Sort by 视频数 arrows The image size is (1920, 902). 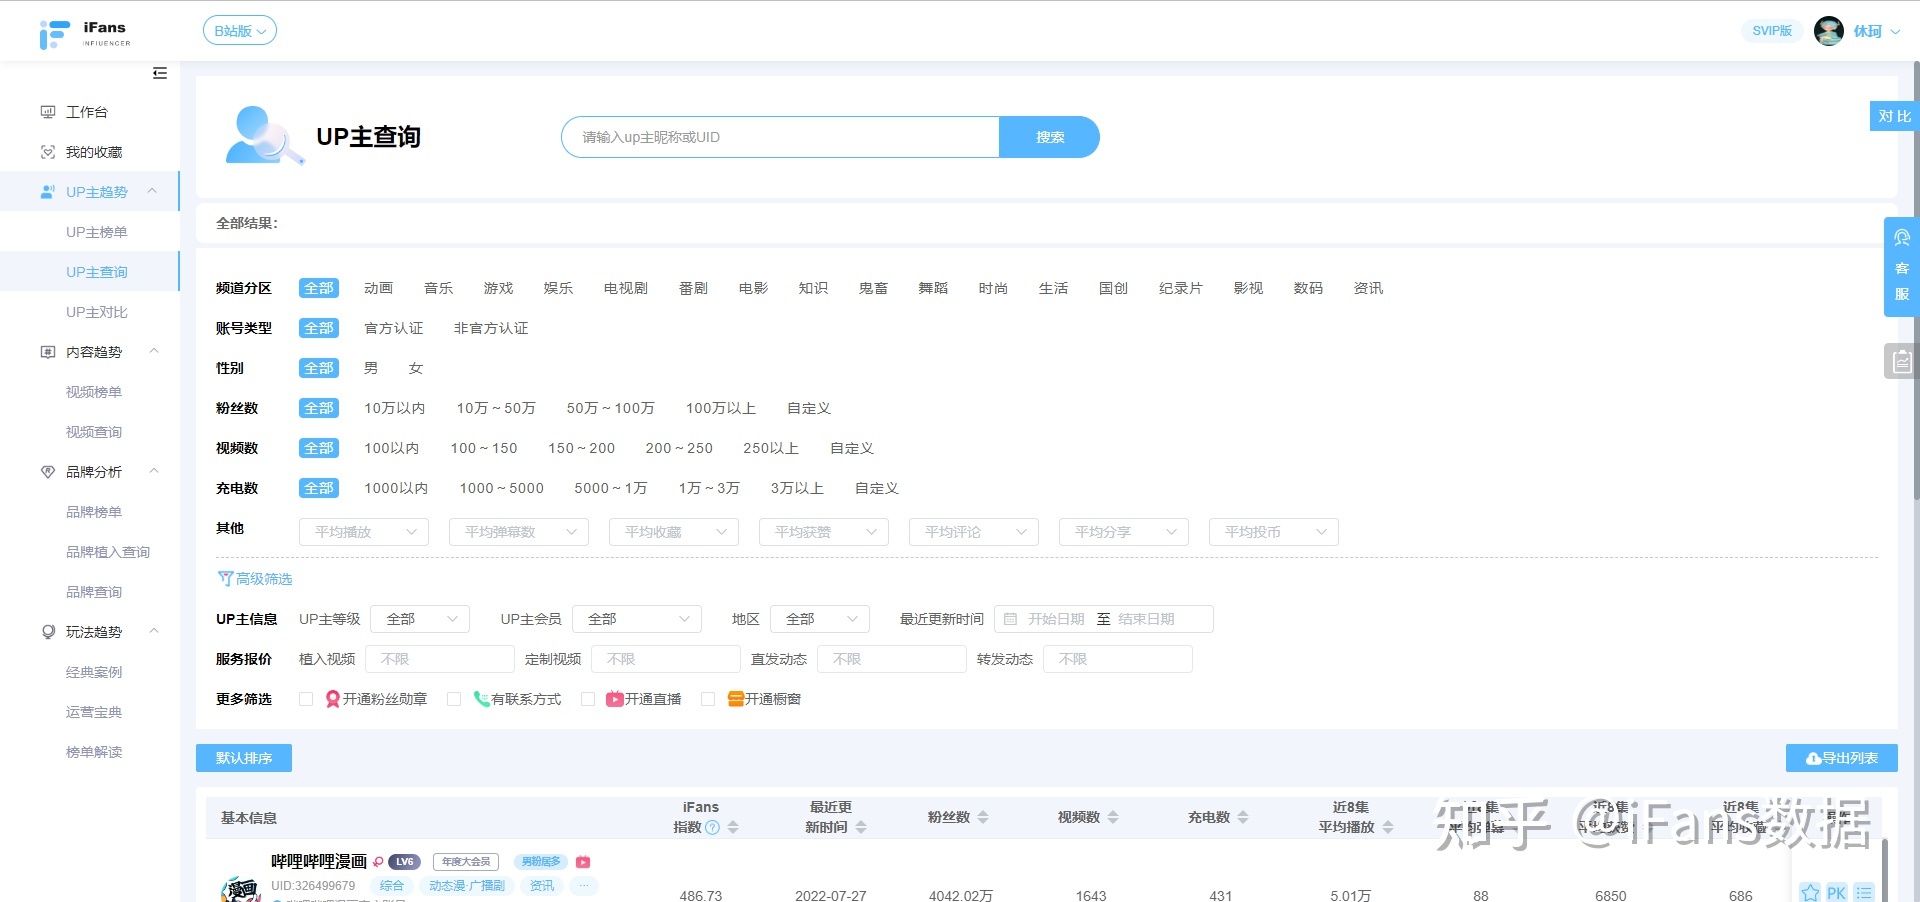1113,817
